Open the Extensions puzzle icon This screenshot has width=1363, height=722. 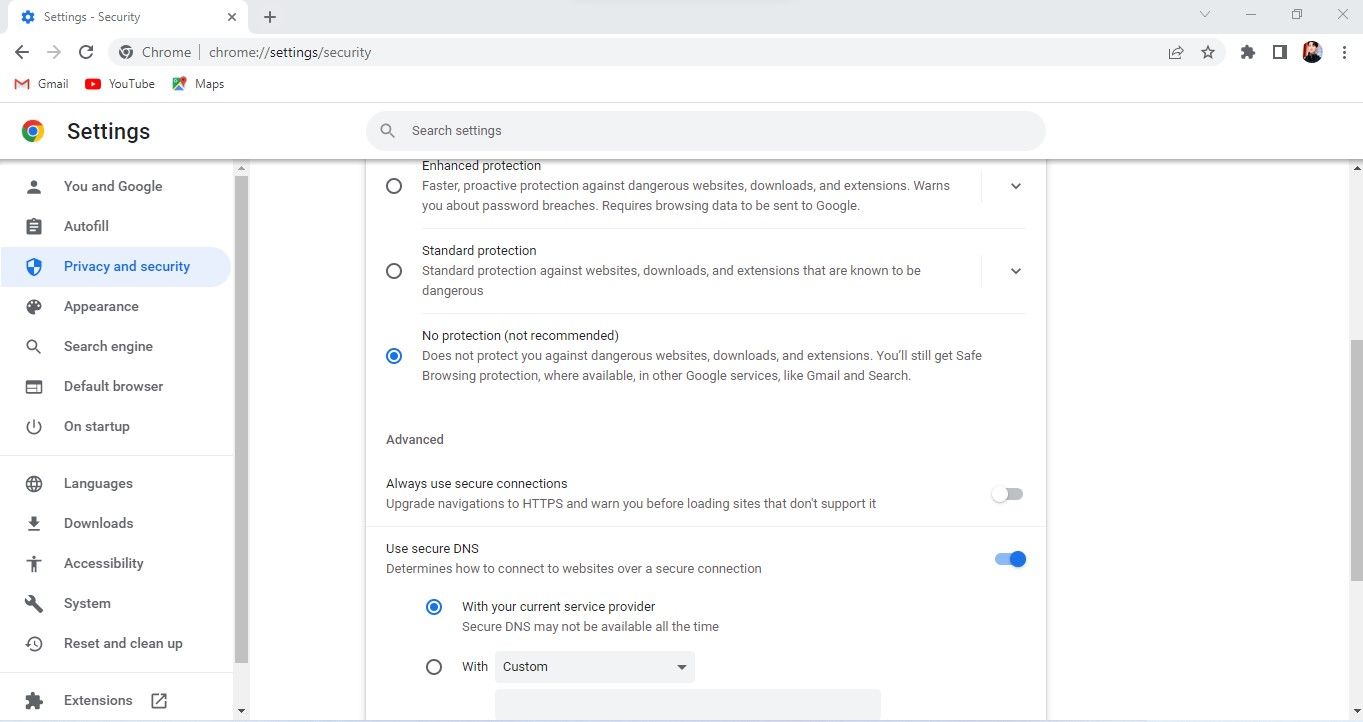[1247, 52]
